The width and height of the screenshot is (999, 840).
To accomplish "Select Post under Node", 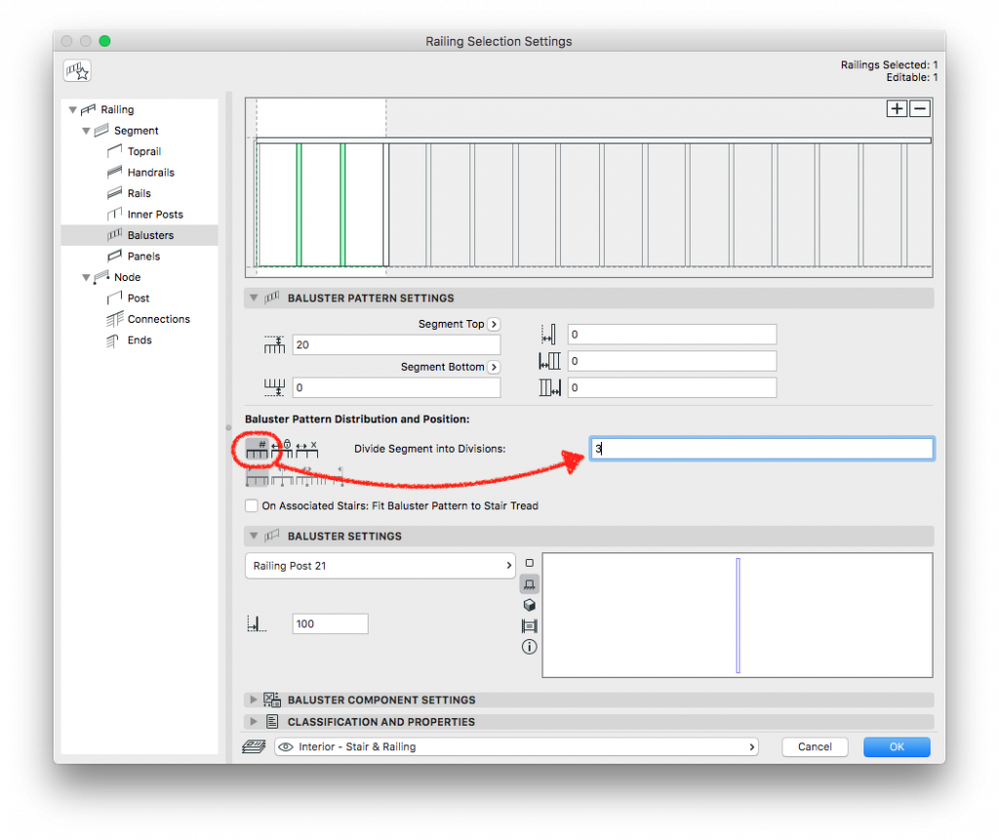I will tap(138, 298).
